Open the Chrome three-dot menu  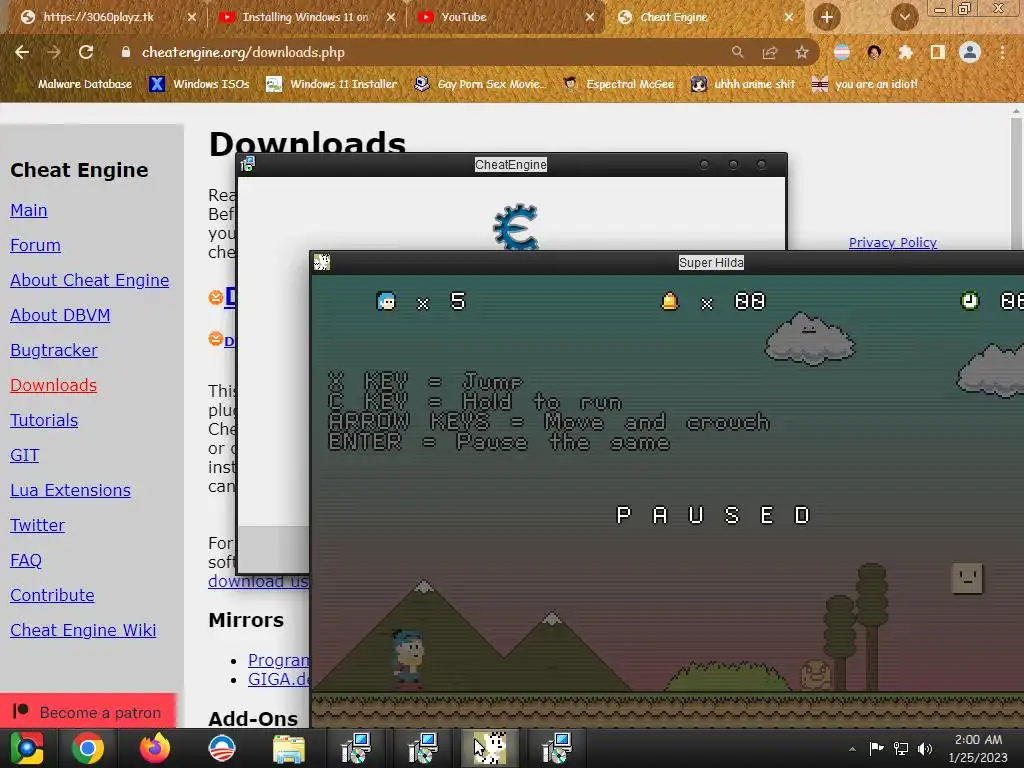tap(1002, 52)
